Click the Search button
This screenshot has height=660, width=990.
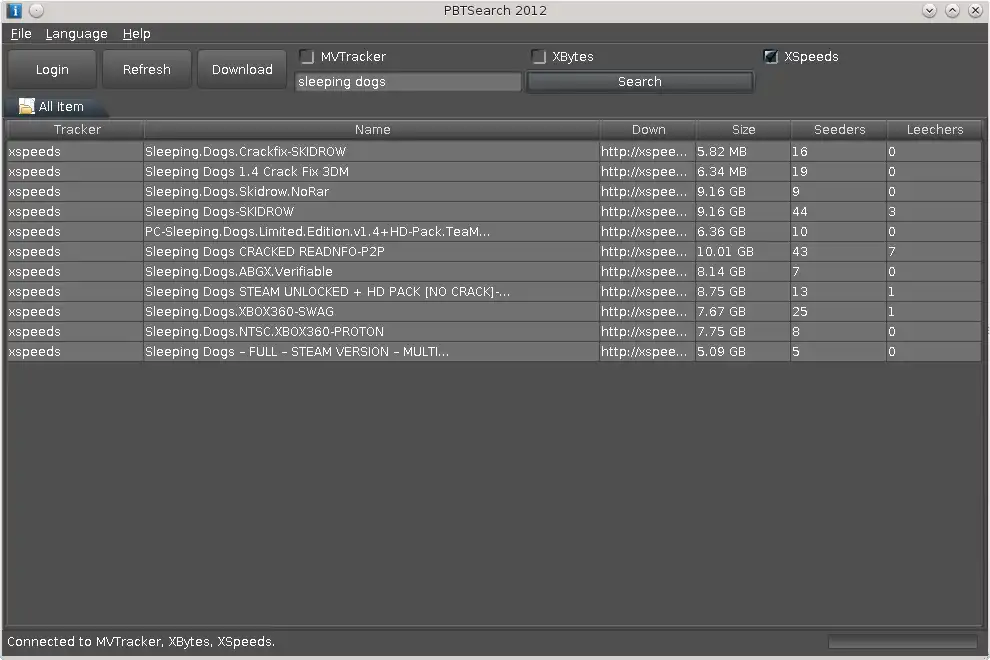click(640, 81)
